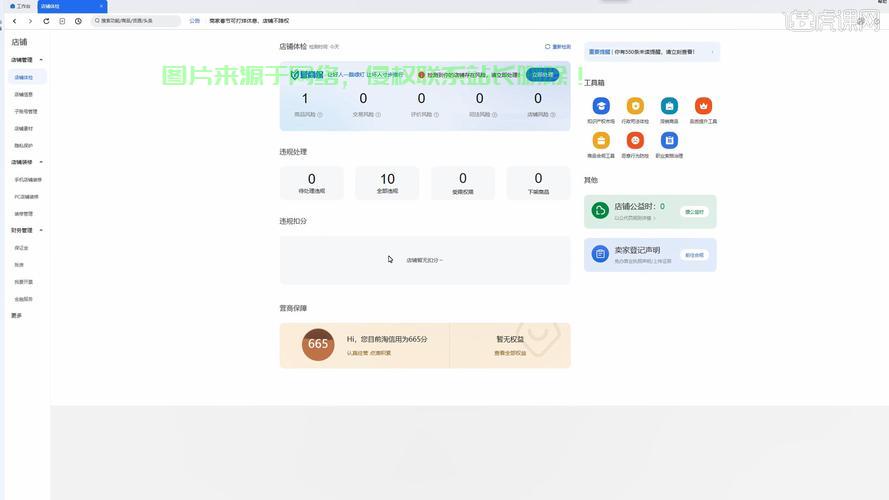
Task: Click the 重新检测 refresh link
Action: [x=558, y=46]
